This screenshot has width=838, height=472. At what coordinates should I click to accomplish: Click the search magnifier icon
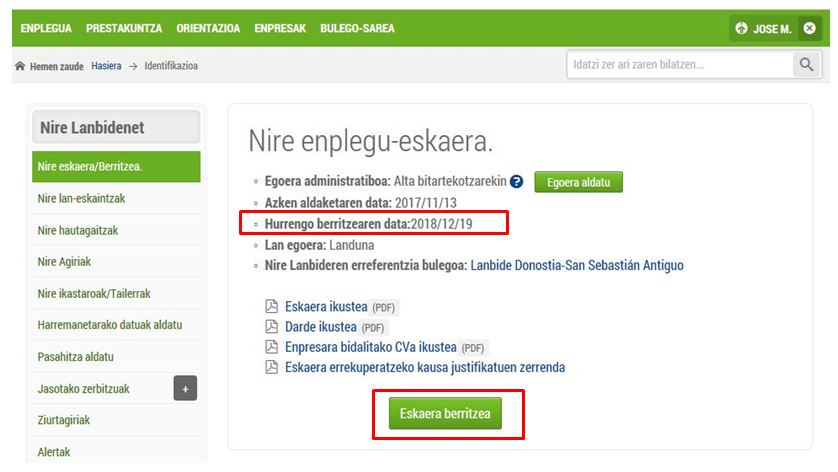pos(806,65)
